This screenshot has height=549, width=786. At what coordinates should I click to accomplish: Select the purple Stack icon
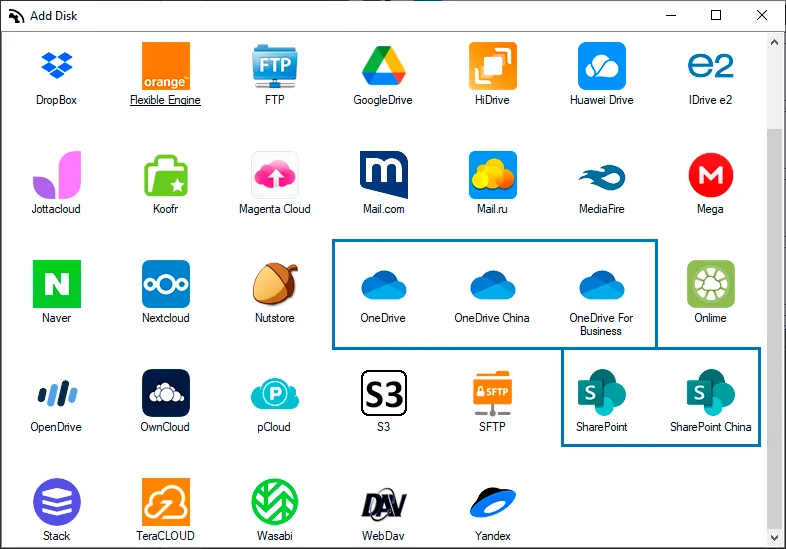[57, 502]
